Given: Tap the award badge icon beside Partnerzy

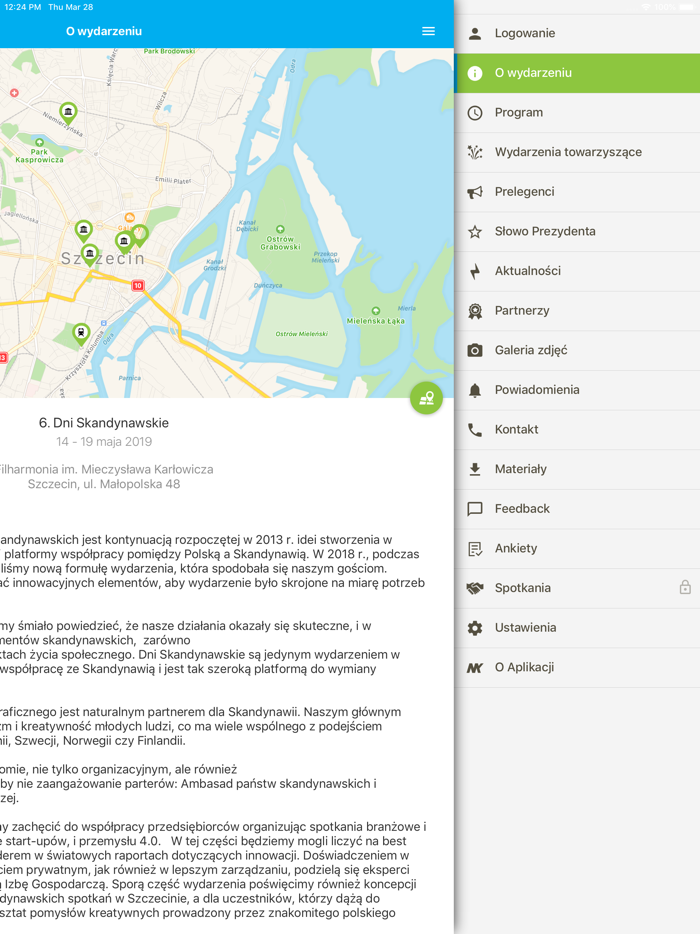Looking at the screenshot, I should pyautogui.click(x=475, y=311).
